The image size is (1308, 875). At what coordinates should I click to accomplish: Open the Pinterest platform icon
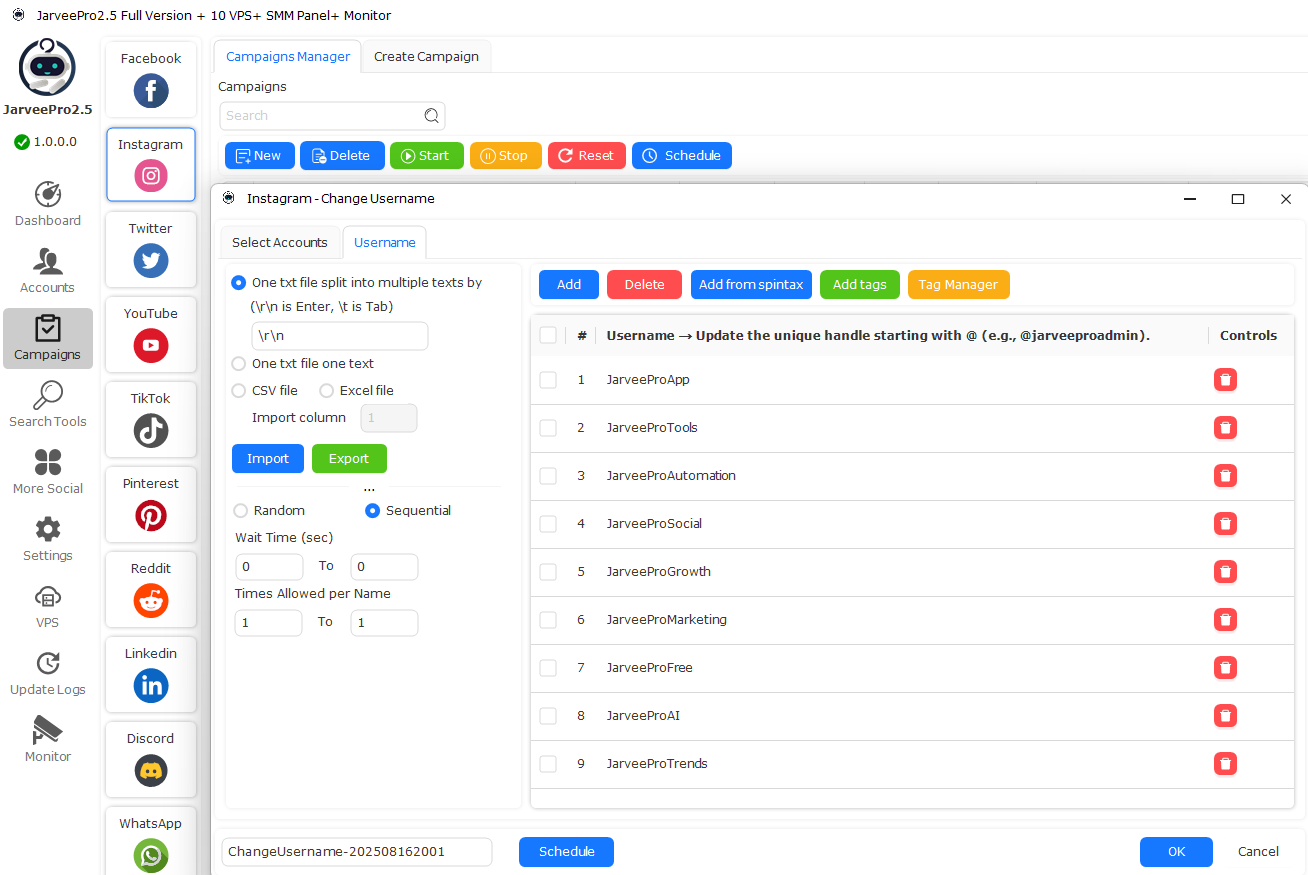[x=151, y=516]
